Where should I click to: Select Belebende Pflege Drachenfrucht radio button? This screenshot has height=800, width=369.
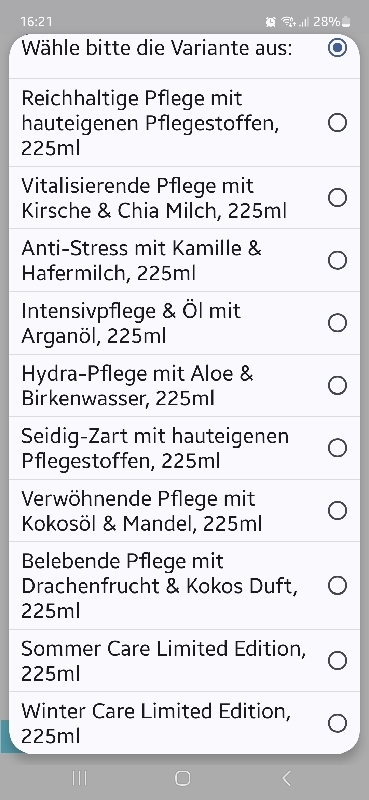(x=337, y=586)
